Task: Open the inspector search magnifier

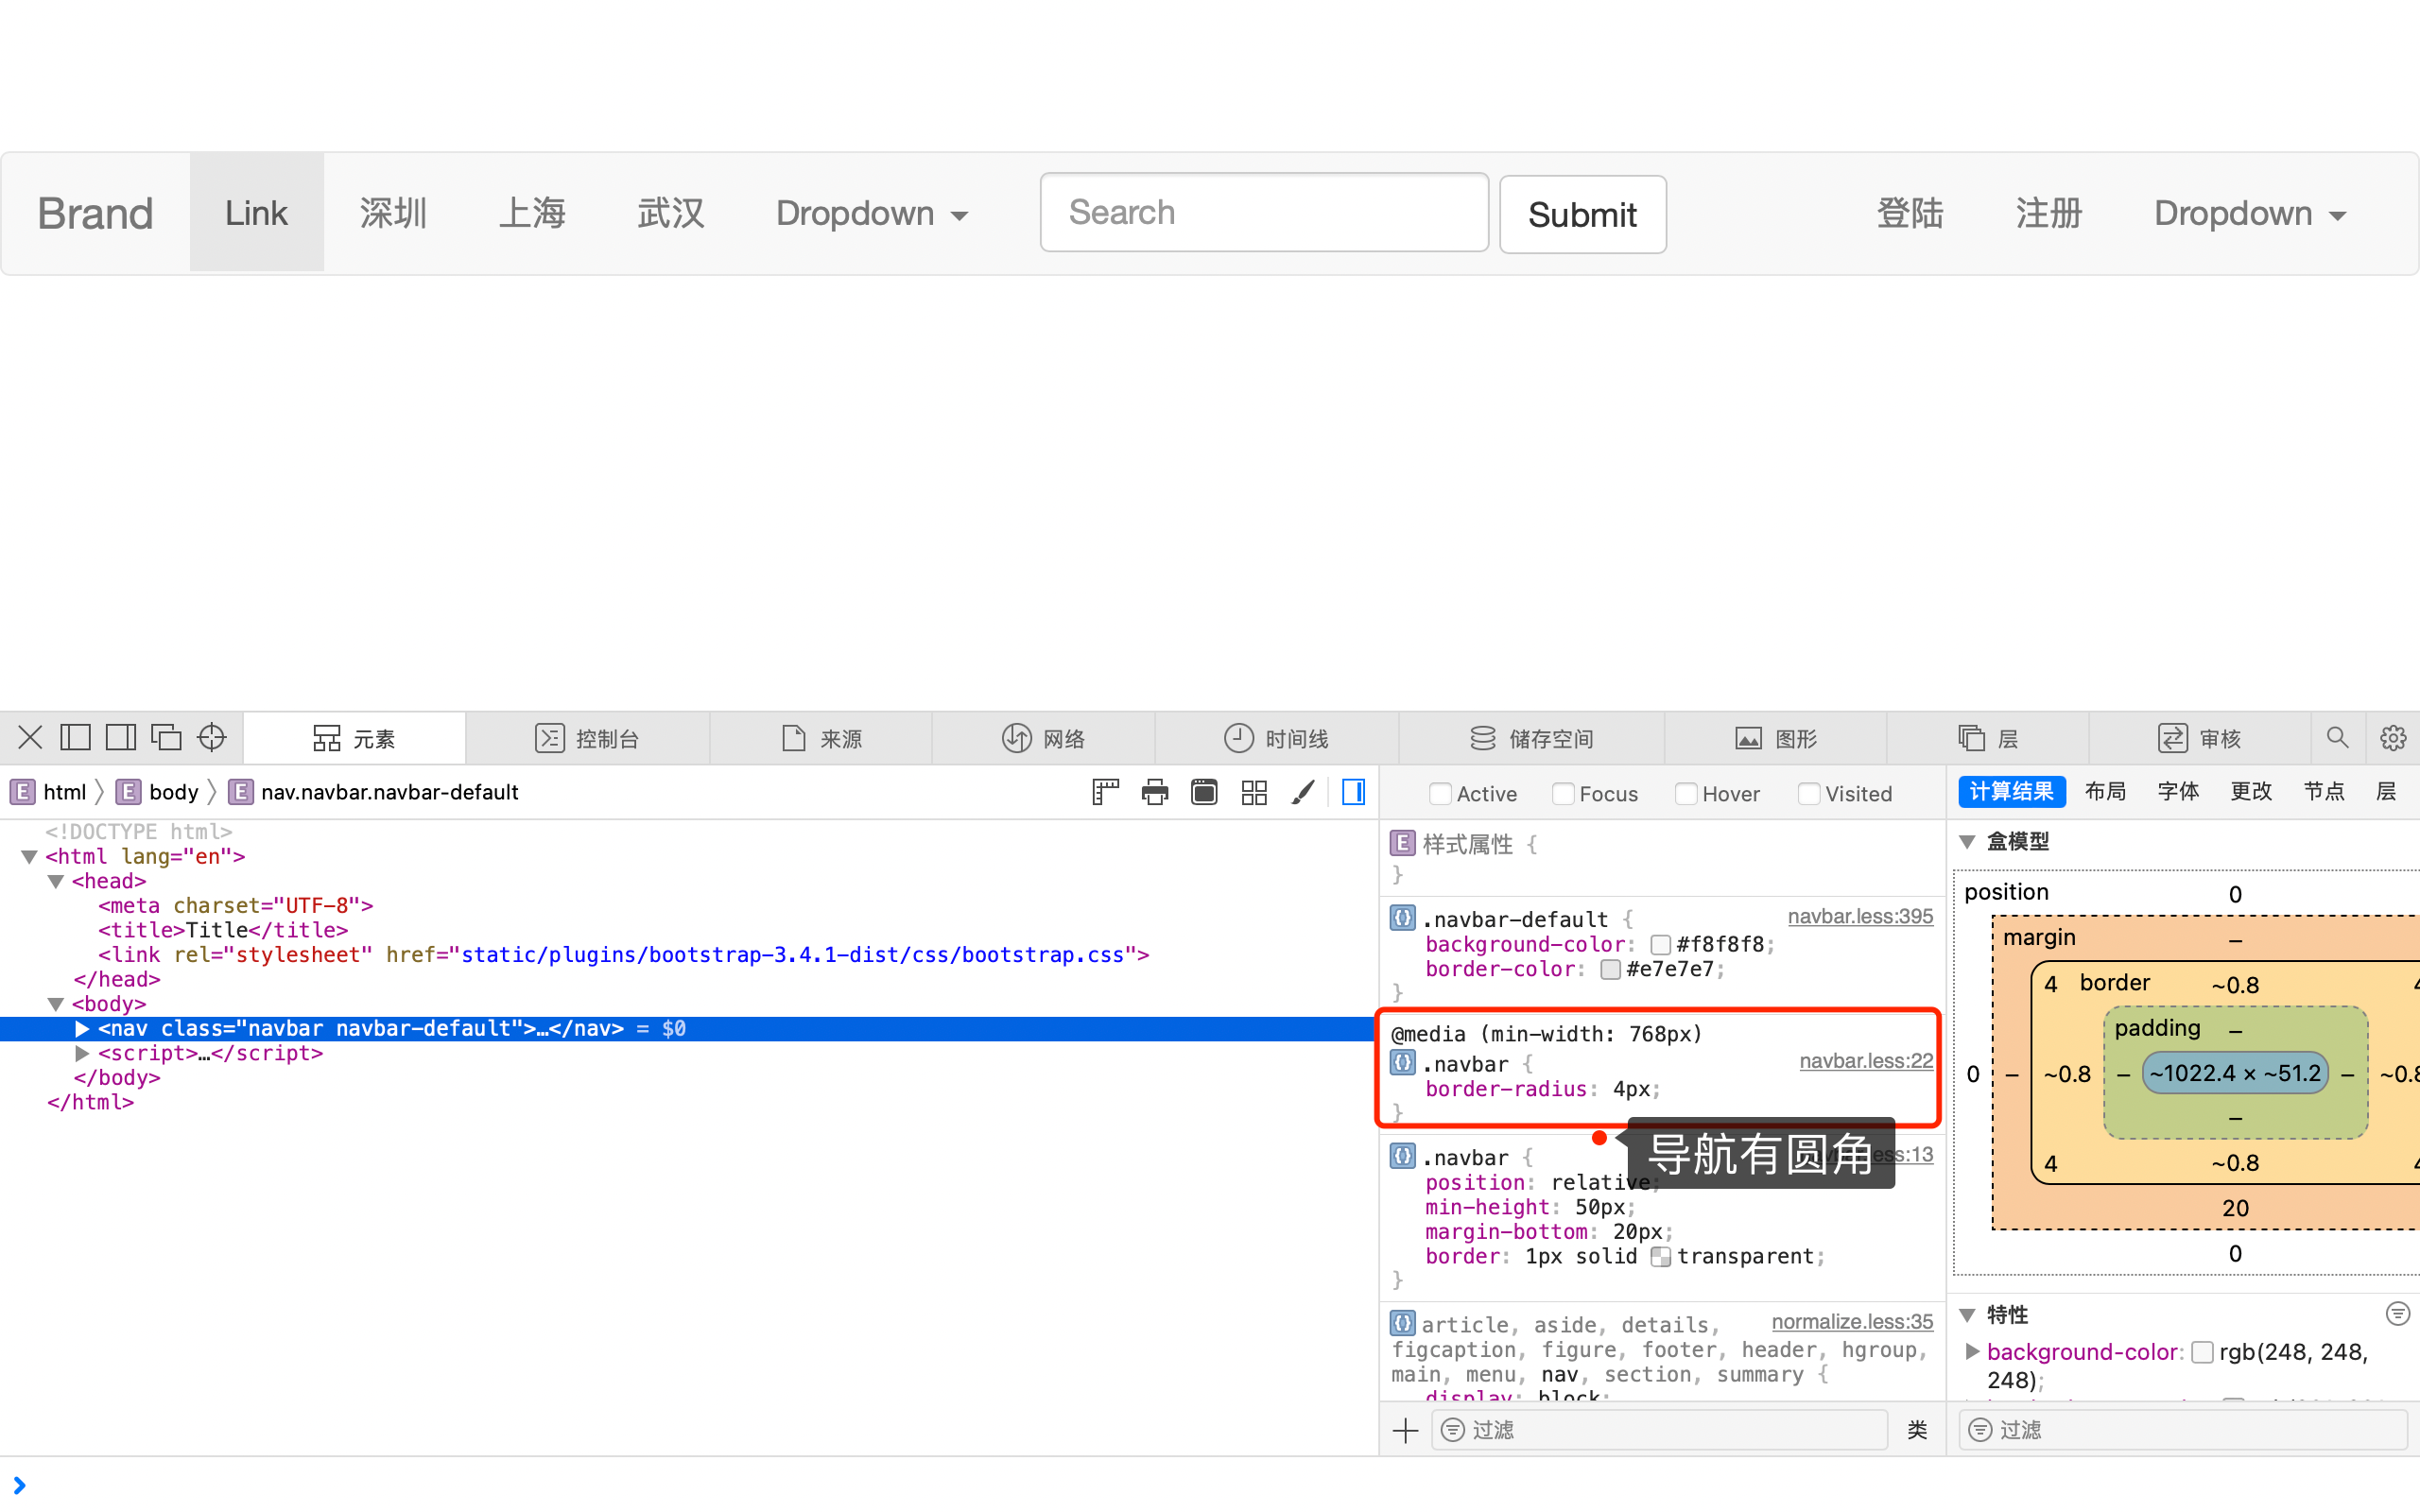Action: coord(2337,738)
